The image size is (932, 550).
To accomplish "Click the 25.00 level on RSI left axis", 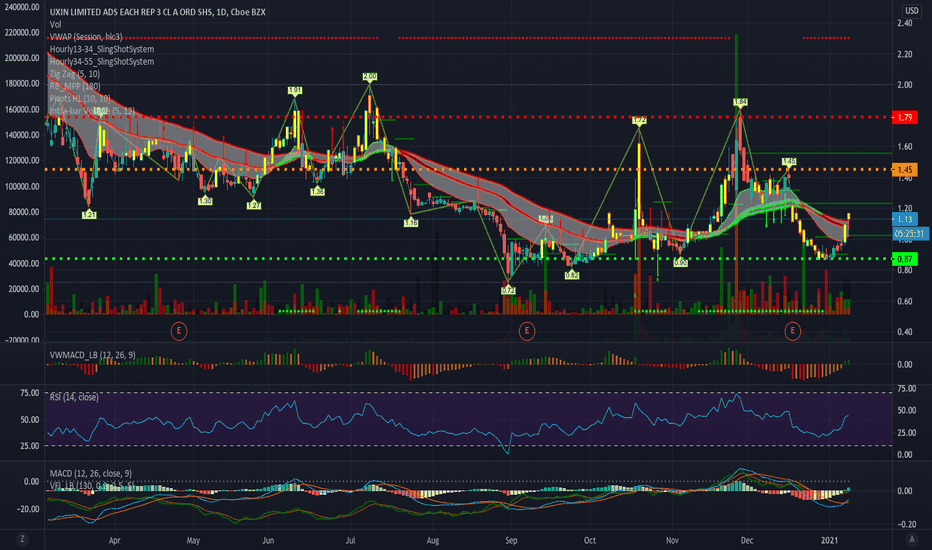I will (30, 445).
